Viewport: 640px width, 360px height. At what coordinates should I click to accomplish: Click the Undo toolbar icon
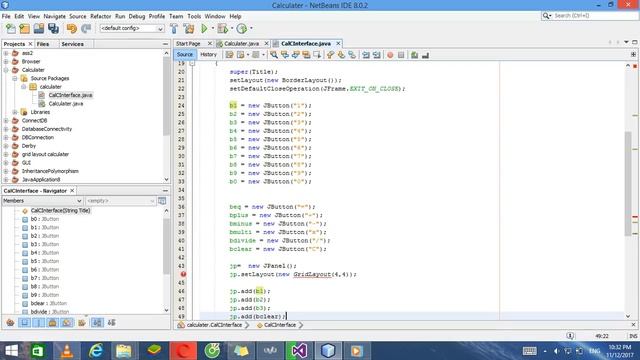(72, 29)
